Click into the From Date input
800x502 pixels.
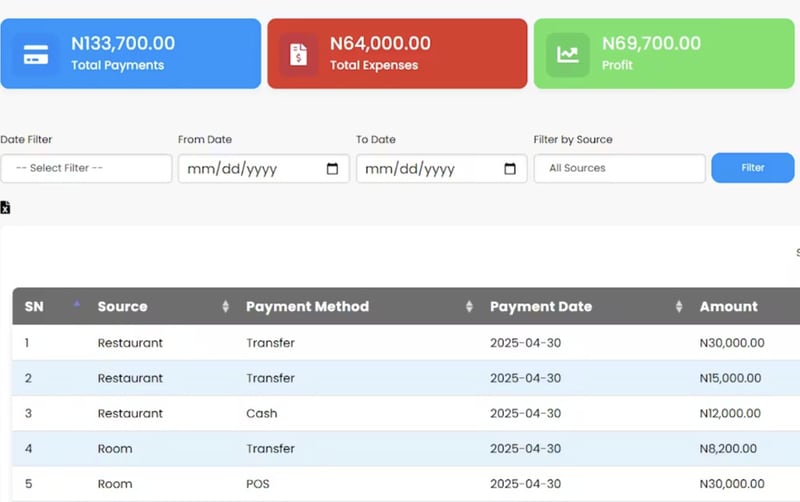tap(250, 169)
